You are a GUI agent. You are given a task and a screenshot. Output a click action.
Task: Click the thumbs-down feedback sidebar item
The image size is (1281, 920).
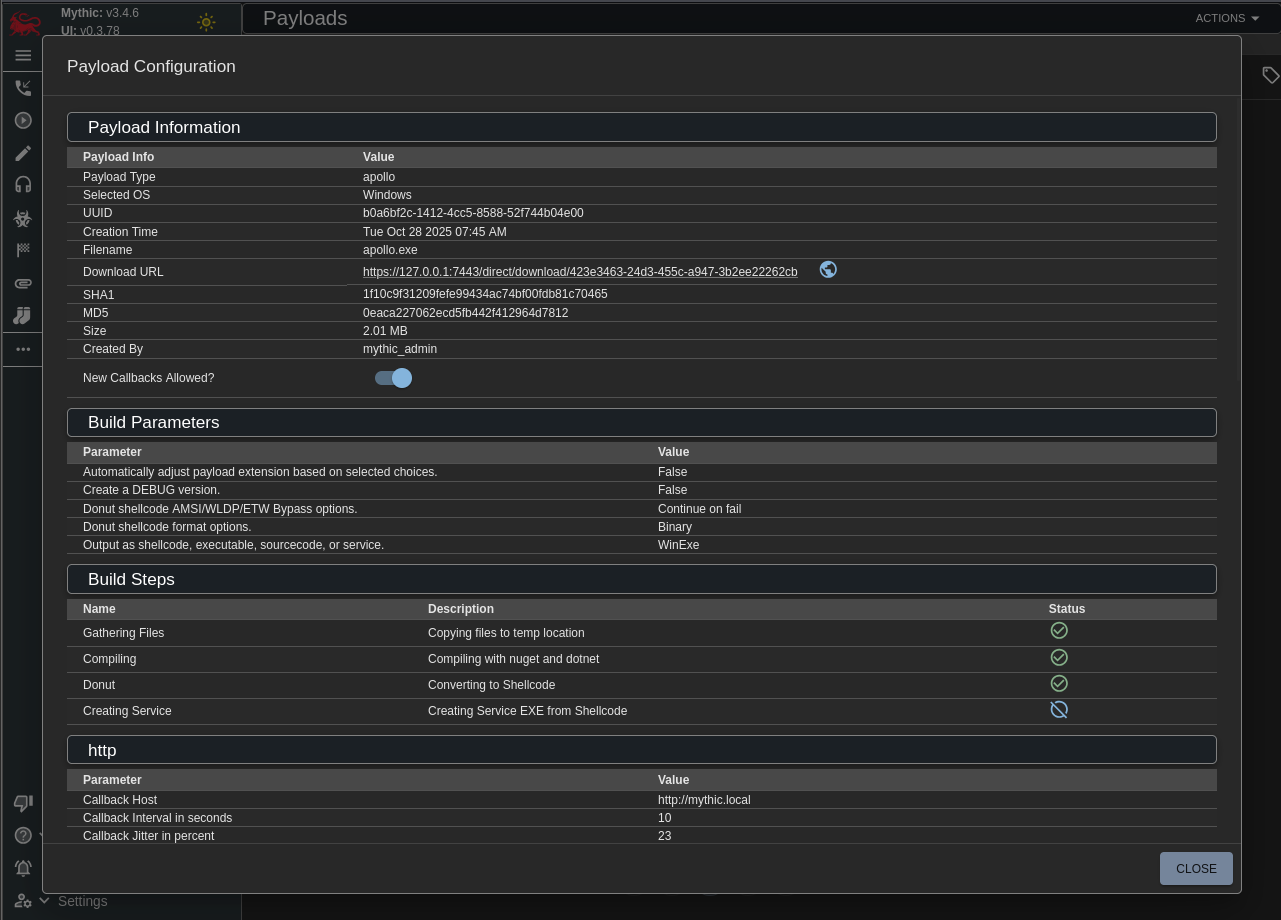pyautogui.click(x=23, y=803)
